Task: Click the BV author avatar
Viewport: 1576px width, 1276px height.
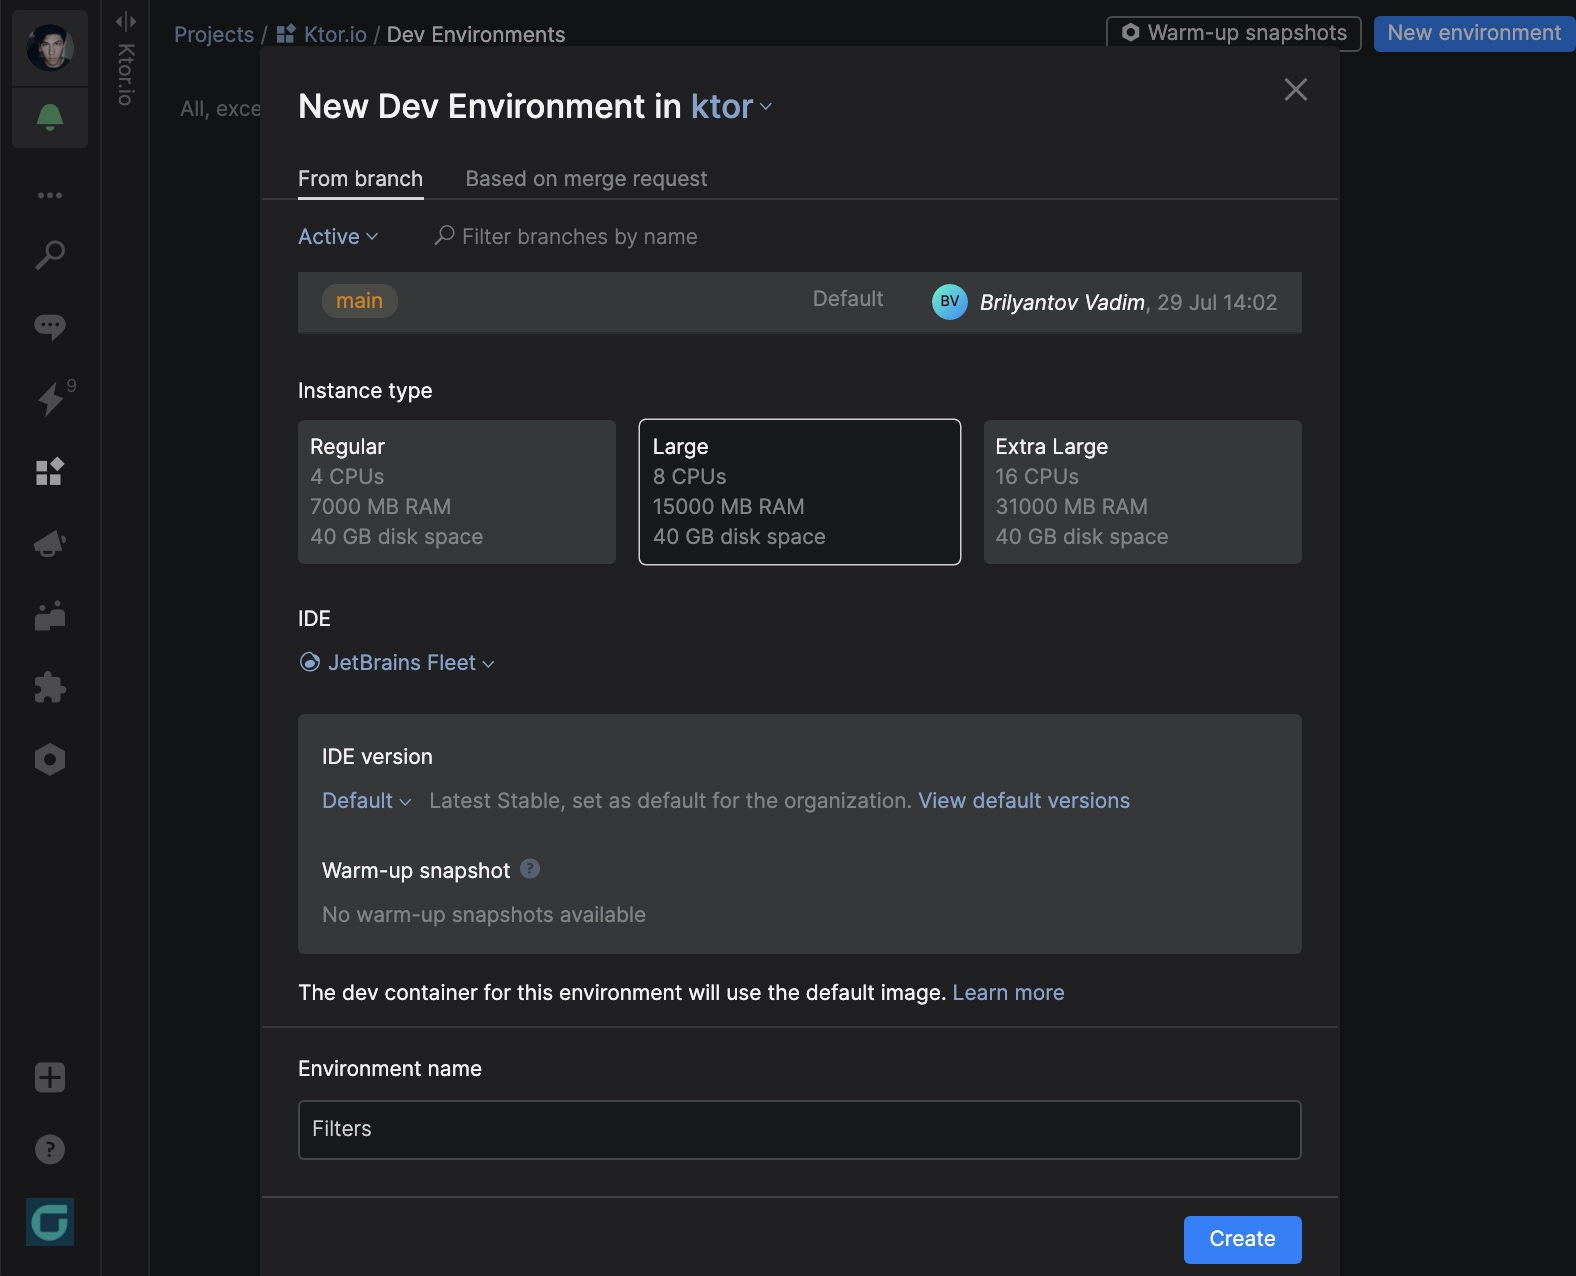Action: tap(950, 302)
